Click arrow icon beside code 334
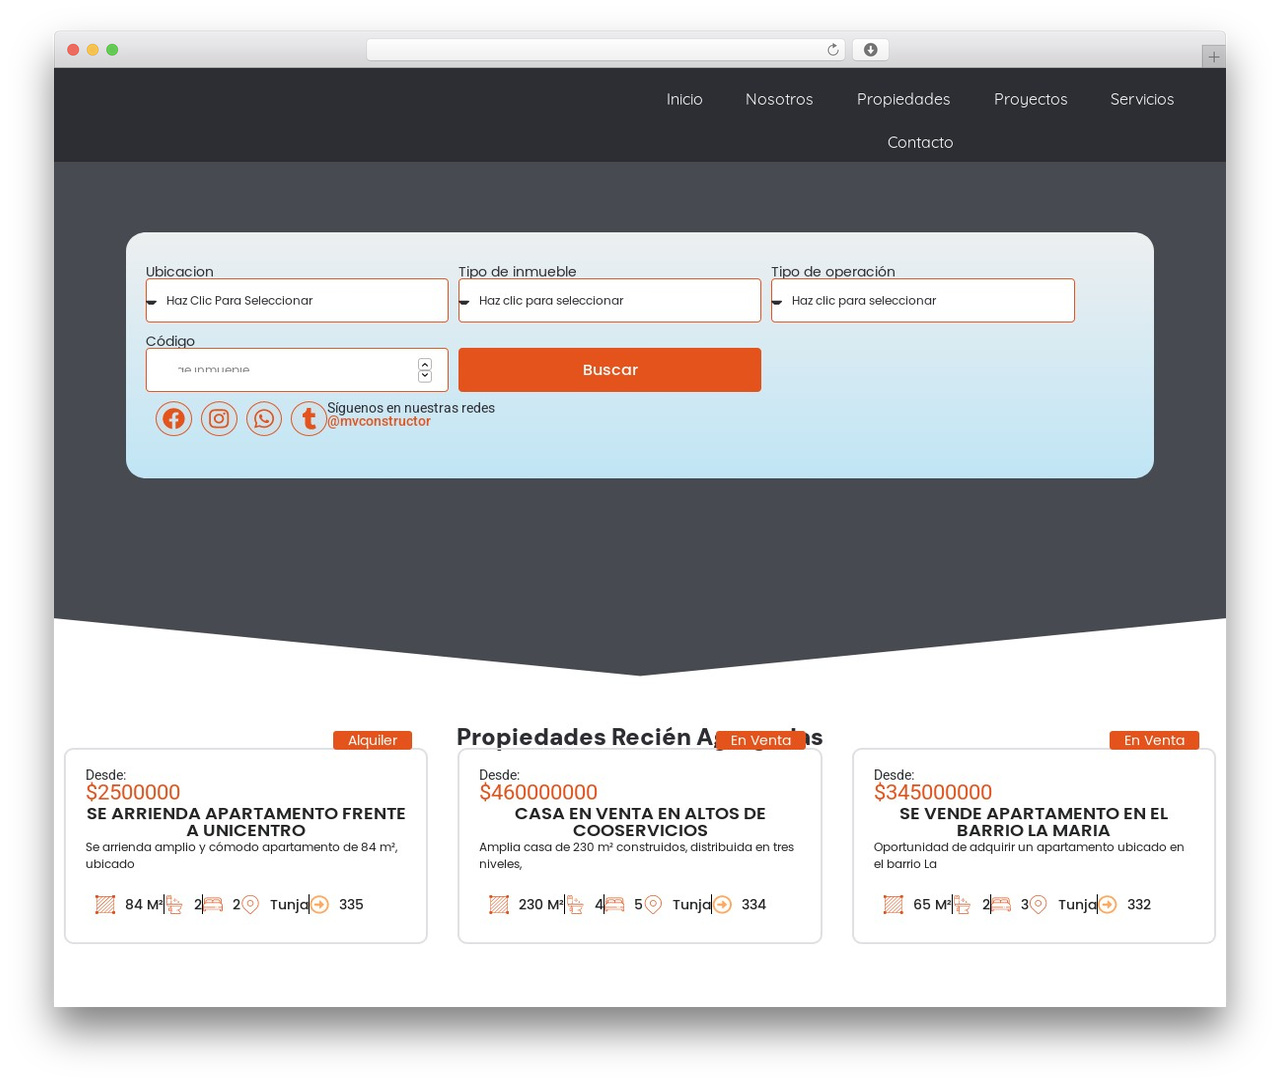 (x=722, y=904)
